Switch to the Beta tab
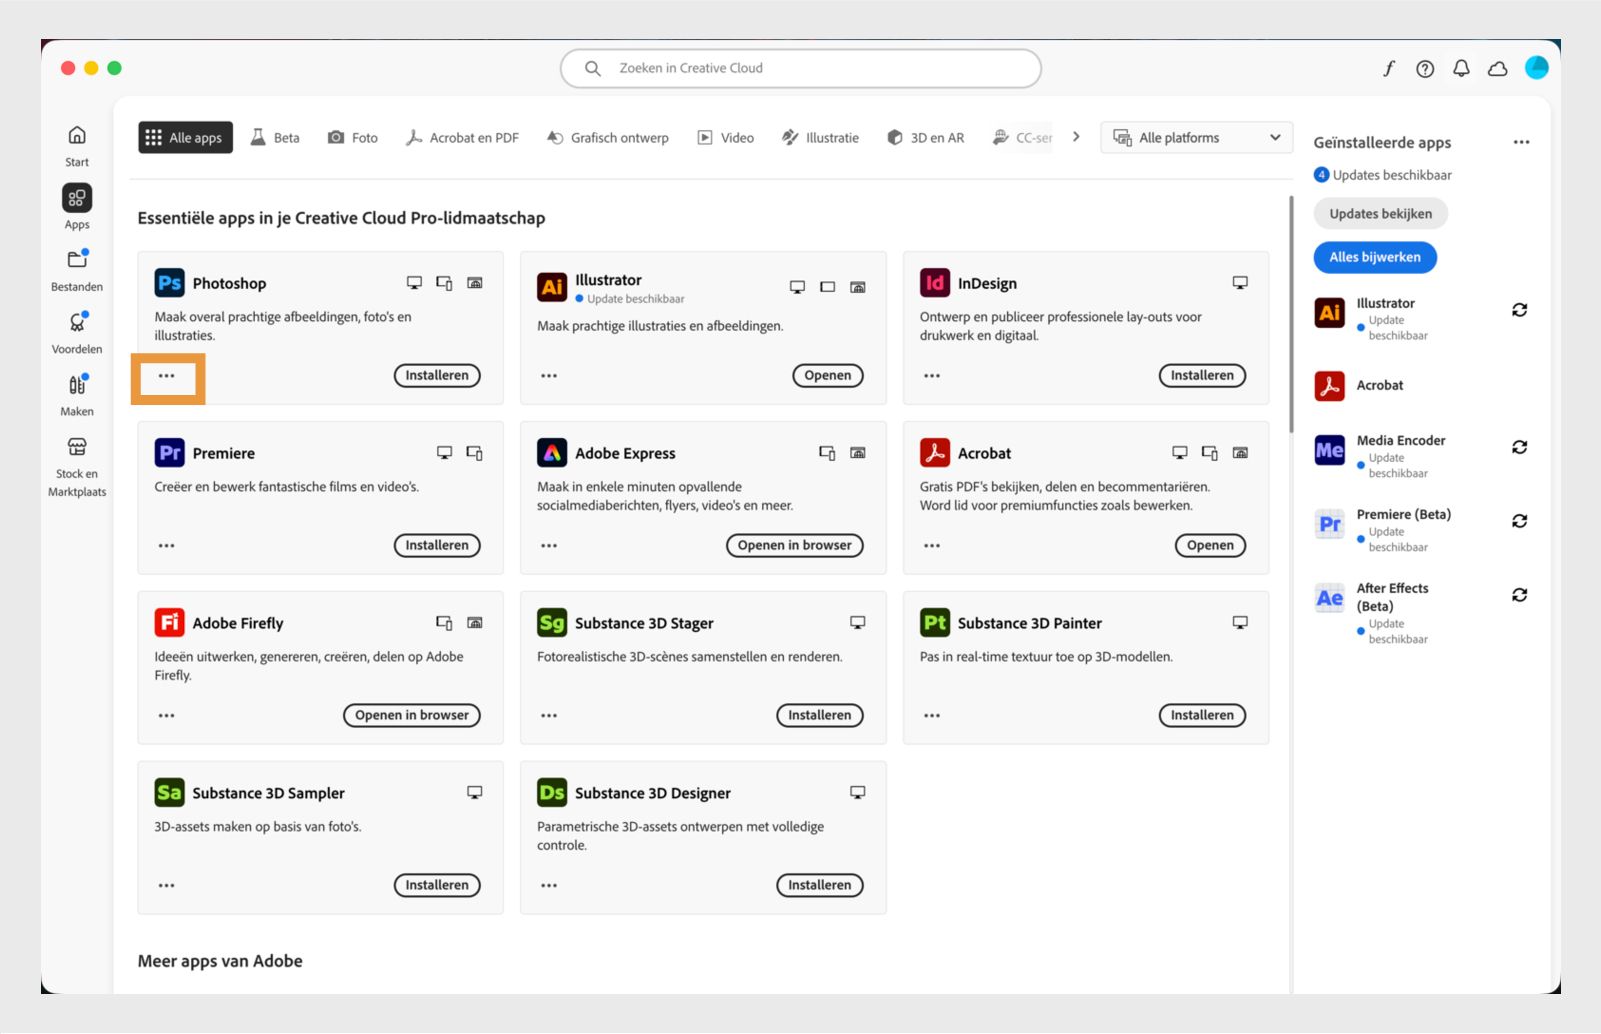 pyautogui.click(x=275, y=138)
